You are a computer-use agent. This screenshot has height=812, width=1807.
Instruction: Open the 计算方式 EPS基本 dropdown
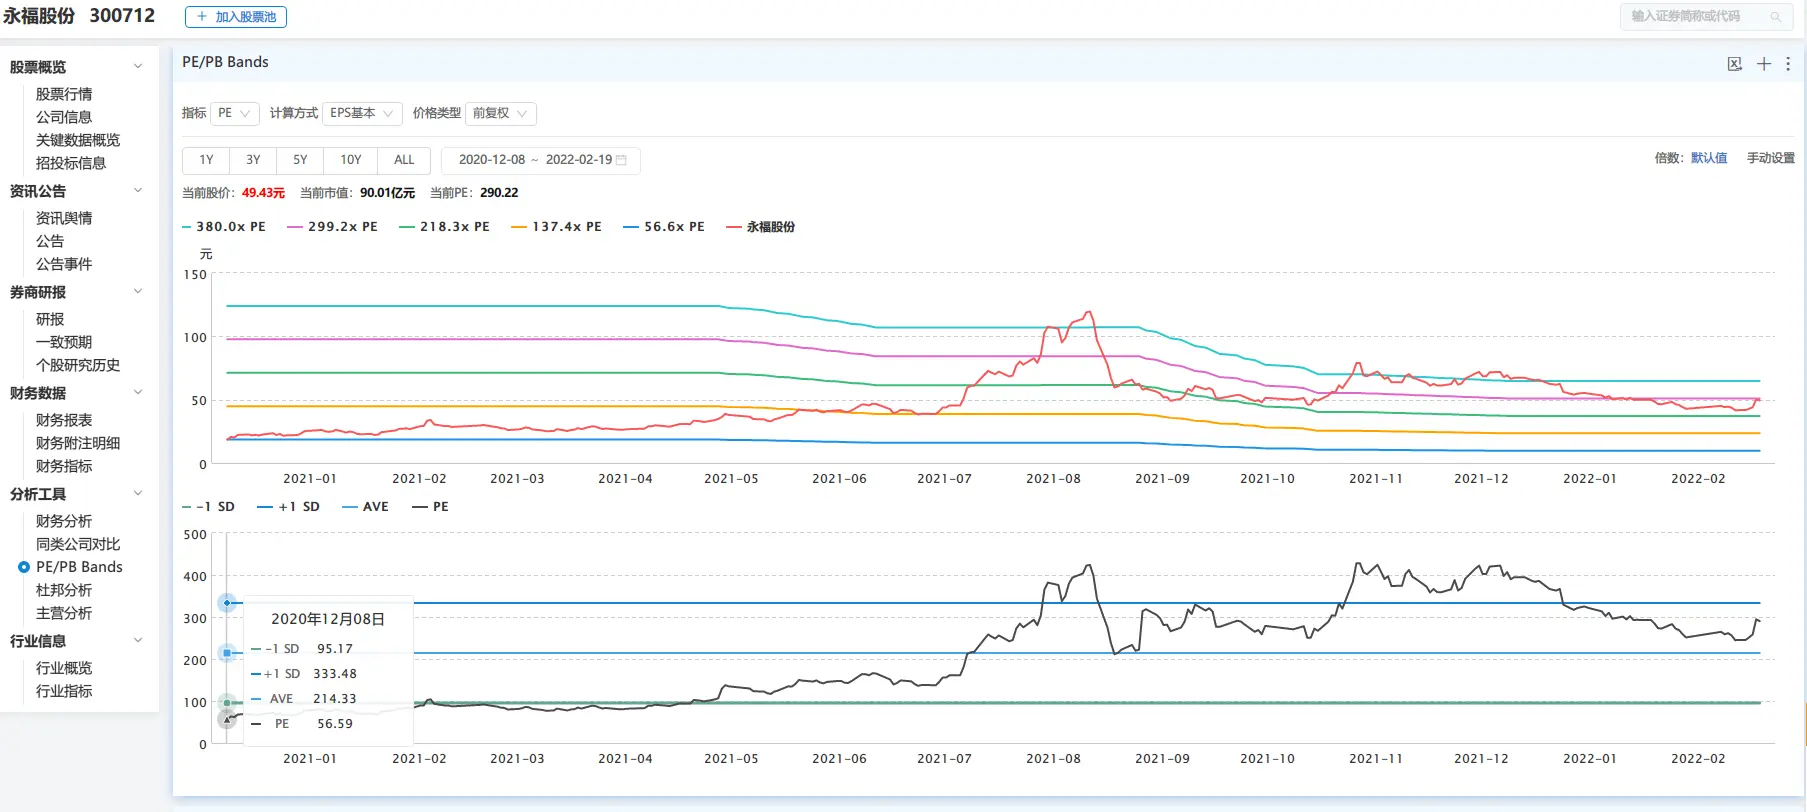(x=362, y=113)
